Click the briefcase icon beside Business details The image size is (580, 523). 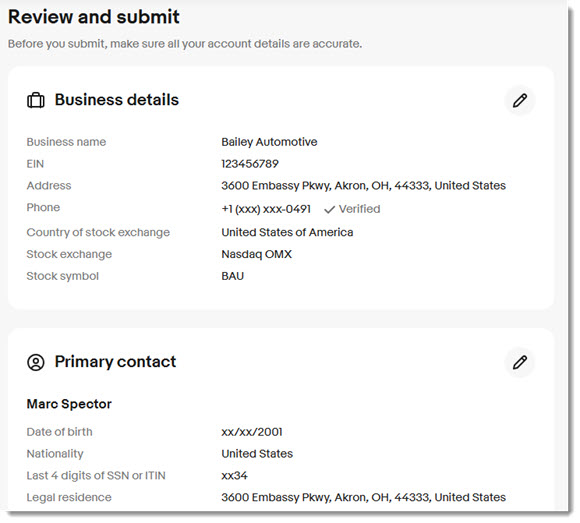pos(36,100)
